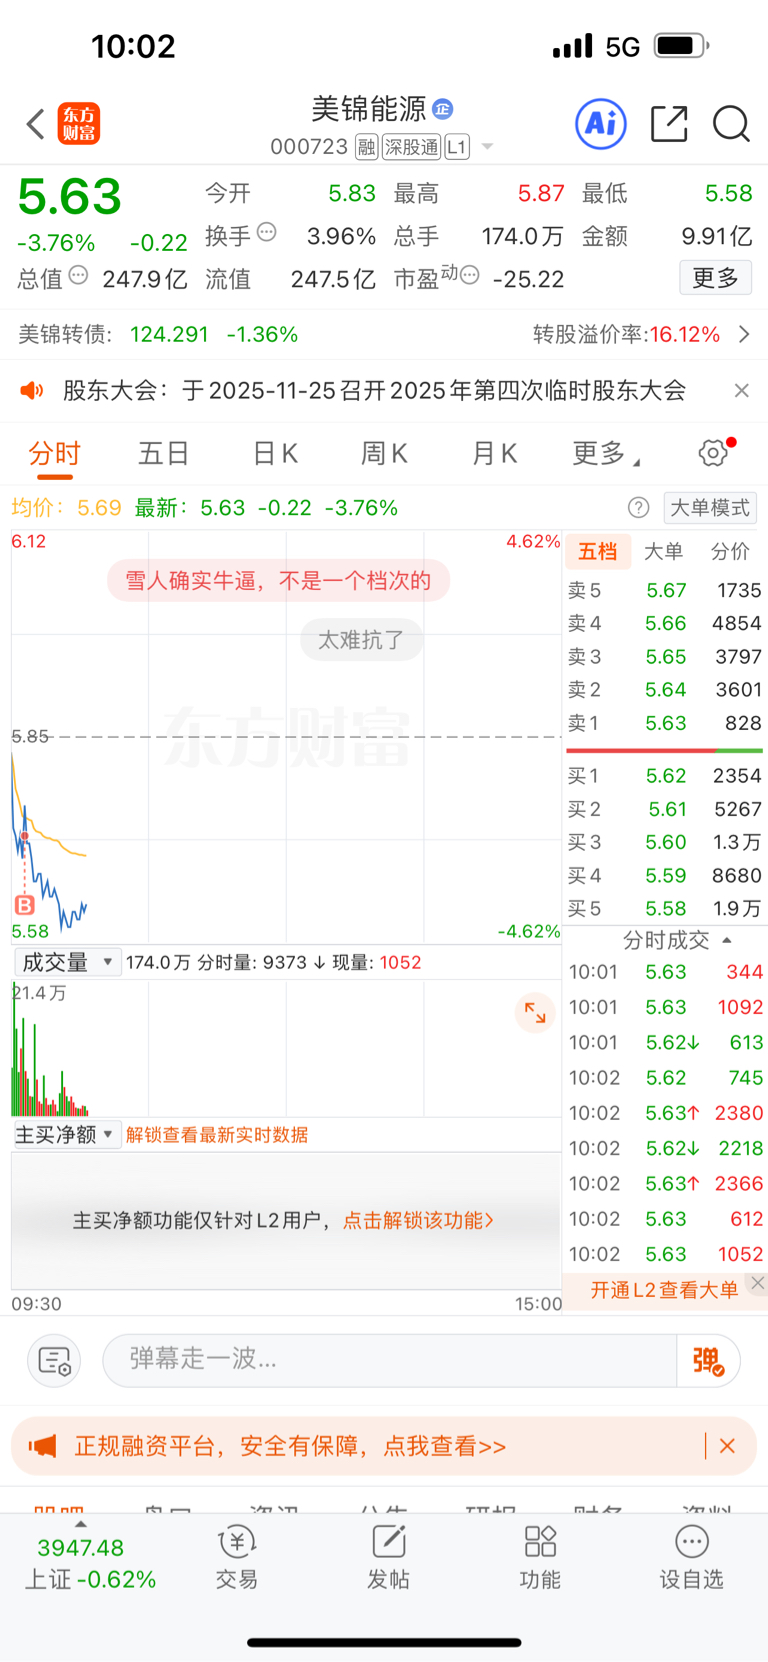Tap the speaker announcement icon
768x1662 pixels.
coord(33,390)
